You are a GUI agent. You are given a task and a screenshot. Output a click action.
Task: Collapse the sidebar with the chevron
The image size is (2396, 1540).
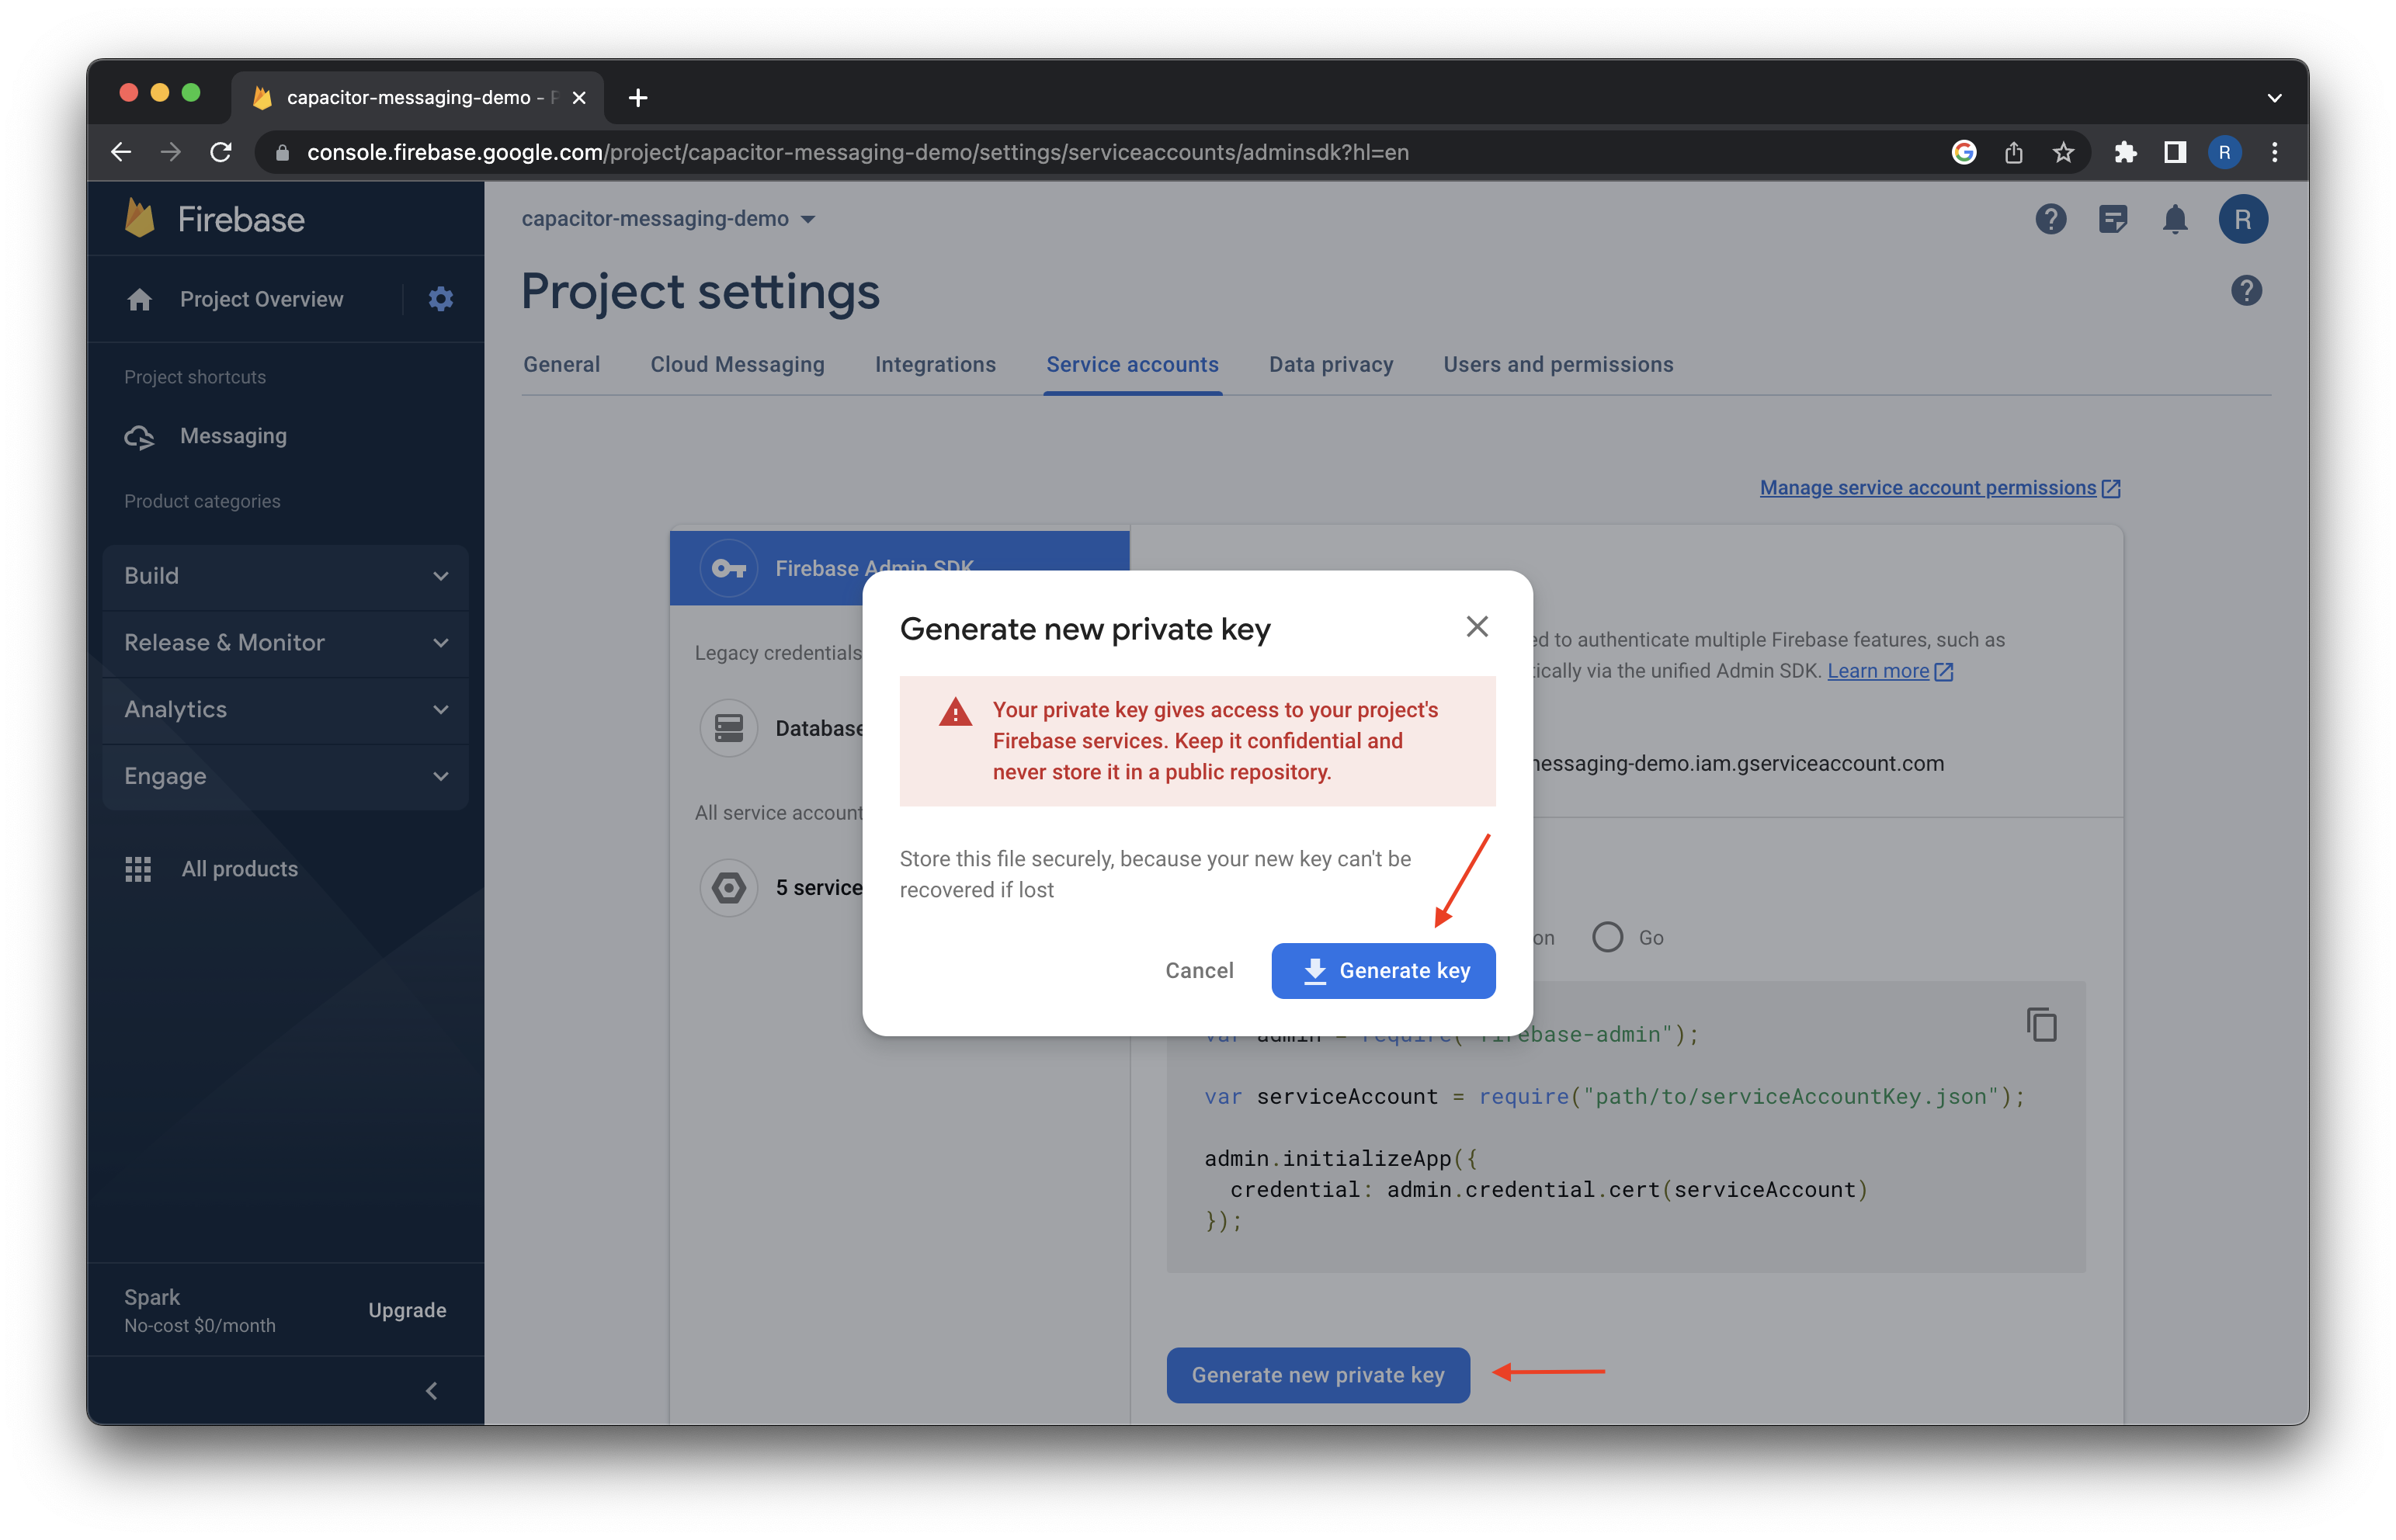[432, 1390]
